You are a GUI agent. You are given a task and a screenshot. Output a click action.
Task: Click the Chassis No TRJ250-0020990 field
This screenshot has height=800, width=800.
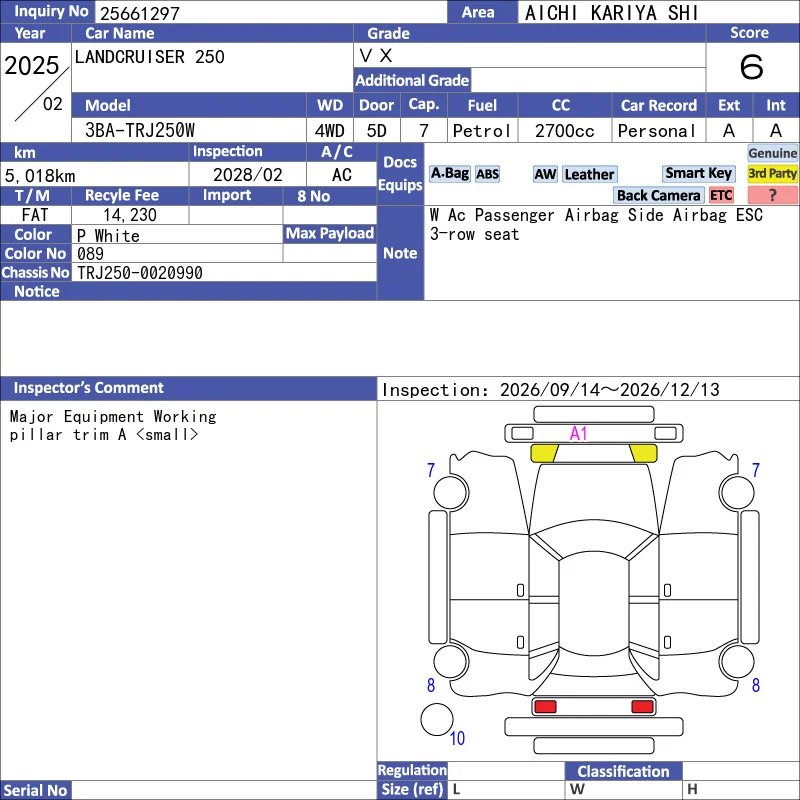(224, 272)
